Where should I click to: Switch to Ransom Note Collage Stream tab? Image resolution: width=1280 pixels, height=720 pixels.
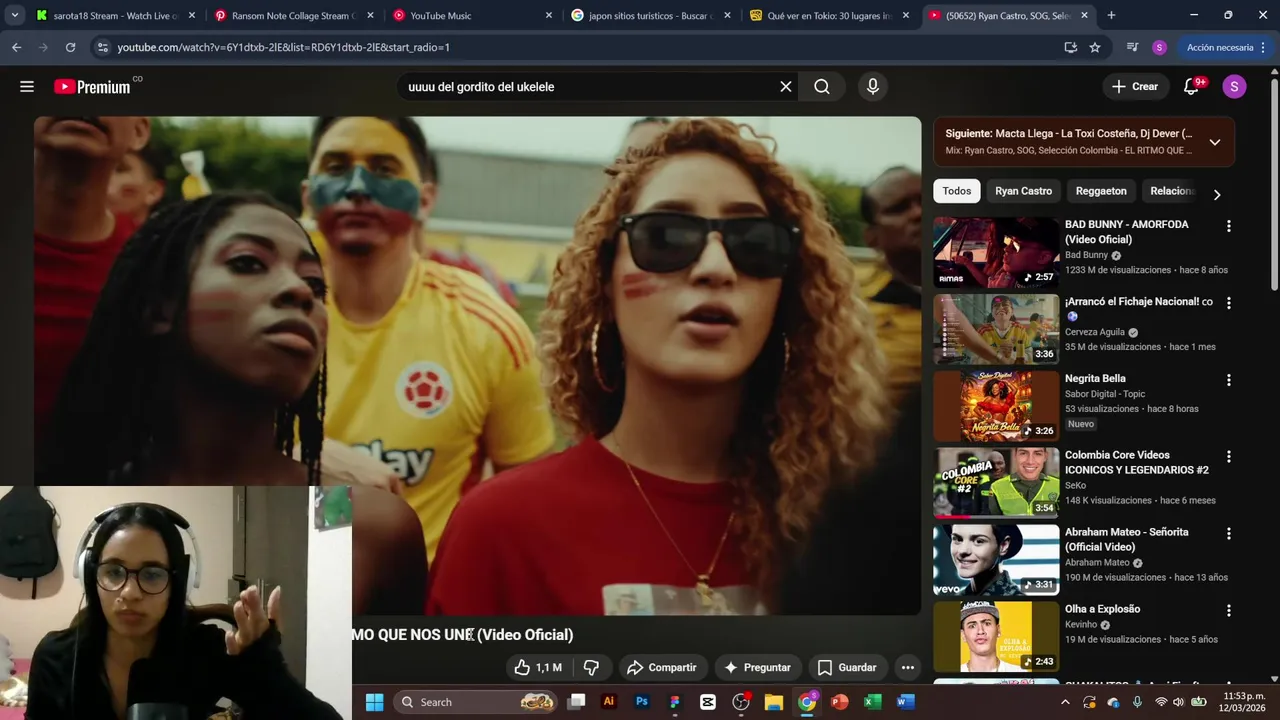(x=293, y=16)
